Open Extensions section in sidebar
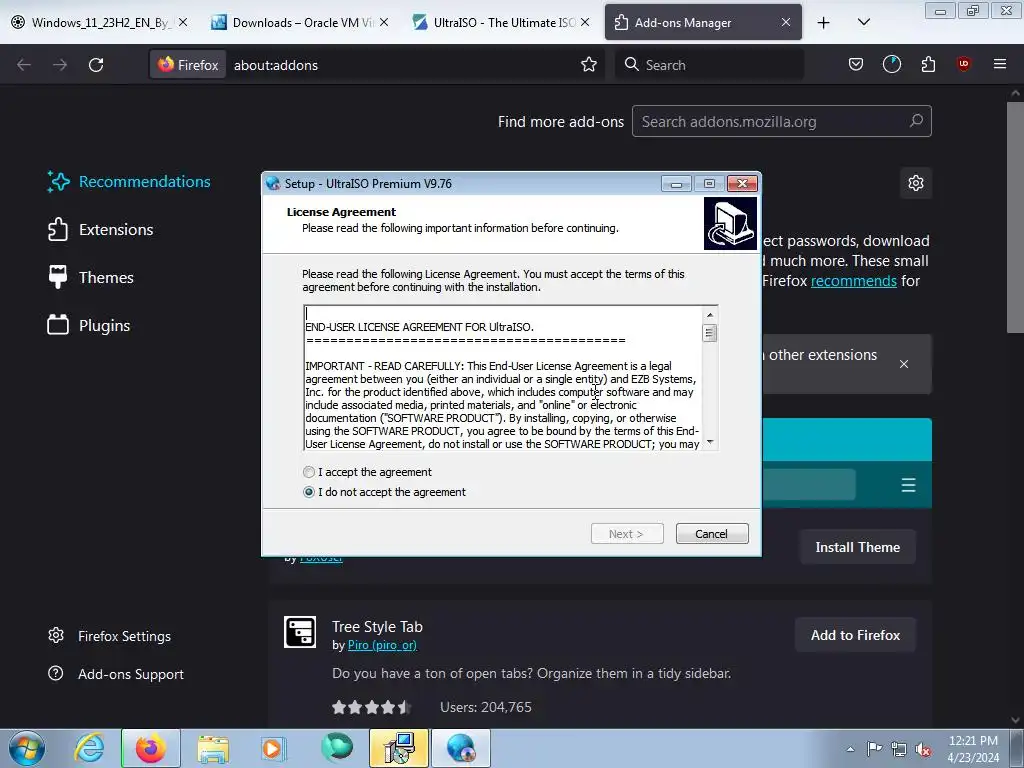Viewport: 1024px width, 768px height. pos(101,230)
